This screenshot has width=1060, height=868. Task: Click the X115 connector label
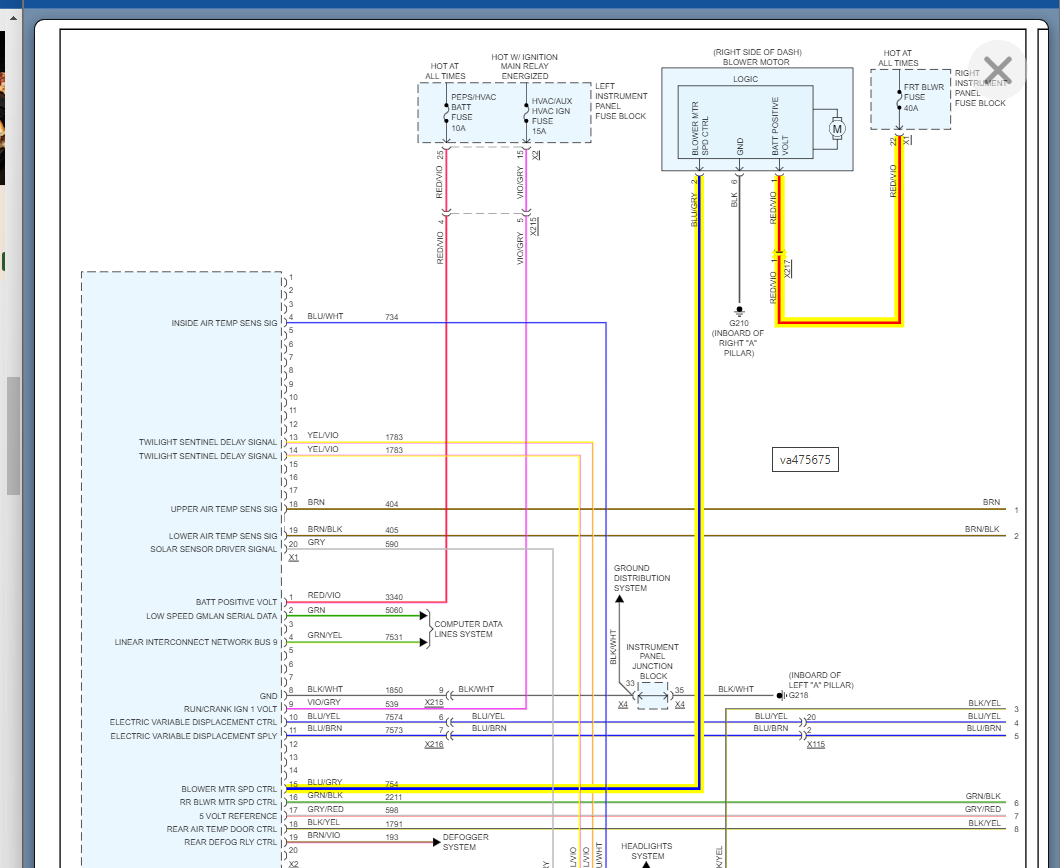[x=816, y=745]
